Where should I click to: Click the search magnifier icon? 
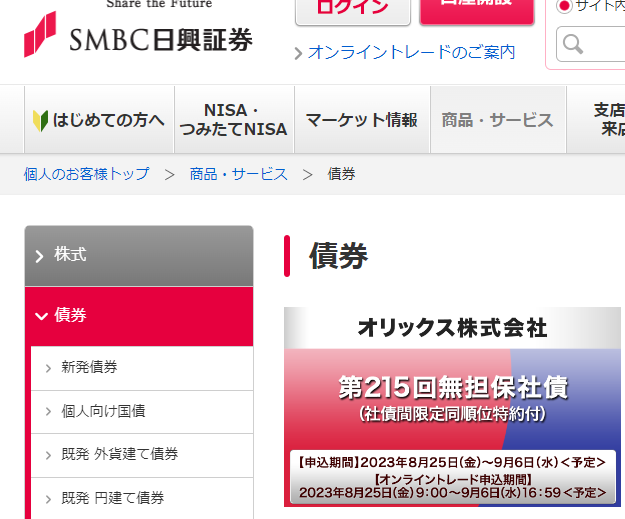click(573, 44)
